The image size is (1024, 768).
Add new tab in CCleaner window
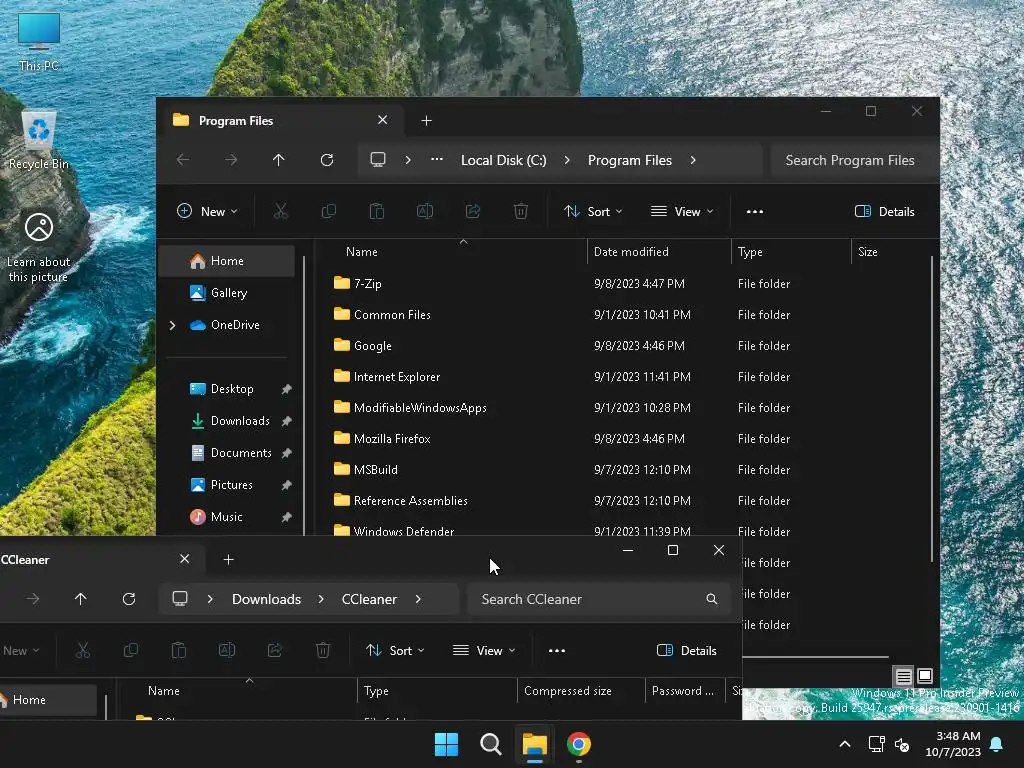tap(229, 560)
